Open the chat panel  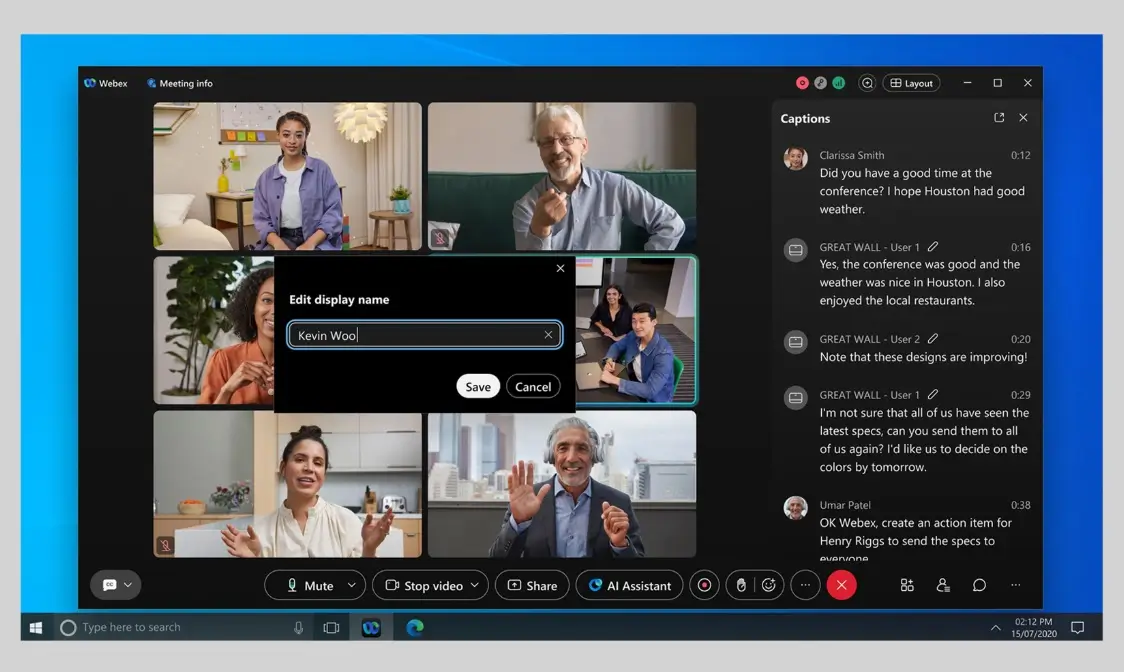[x=979, y=585]
